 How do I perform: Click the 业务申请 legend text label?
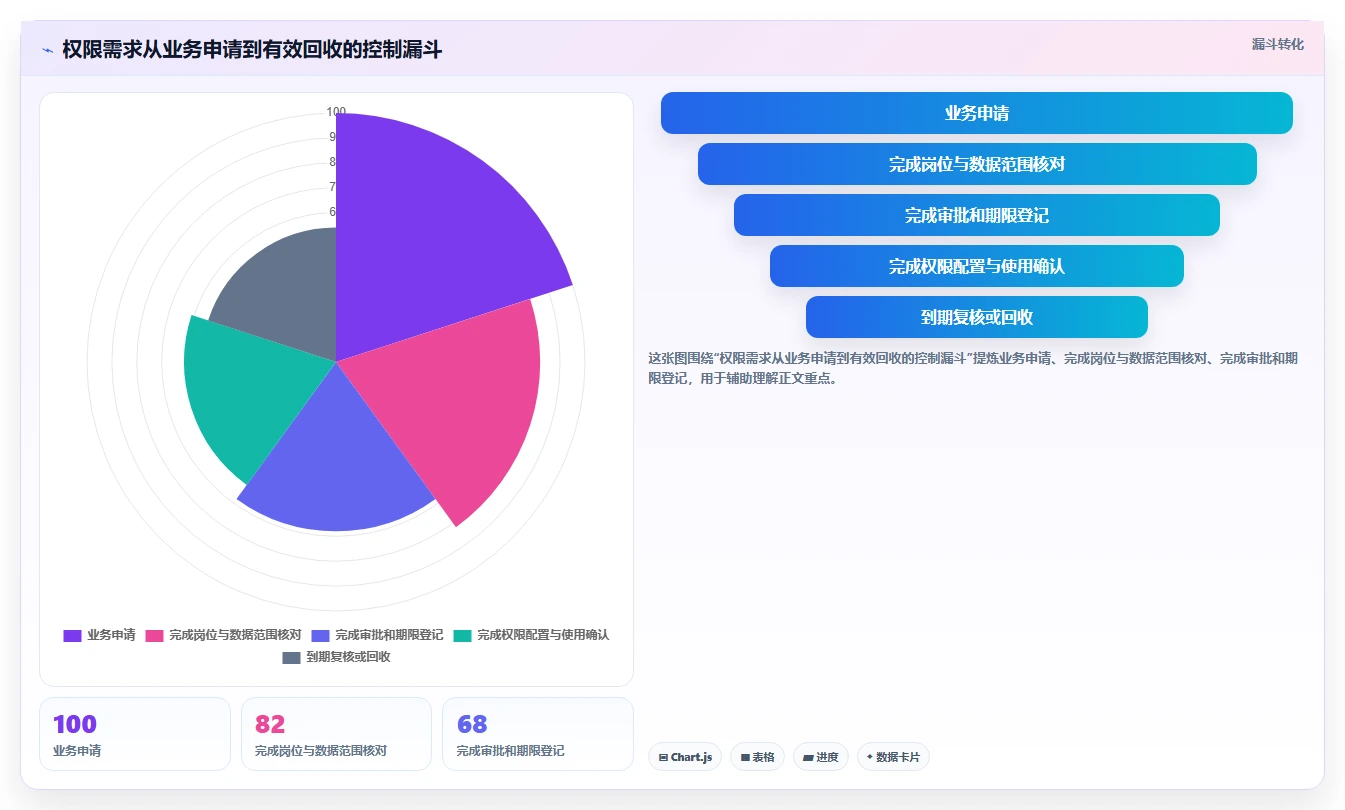pyautogui.click(x=111, y=635)
